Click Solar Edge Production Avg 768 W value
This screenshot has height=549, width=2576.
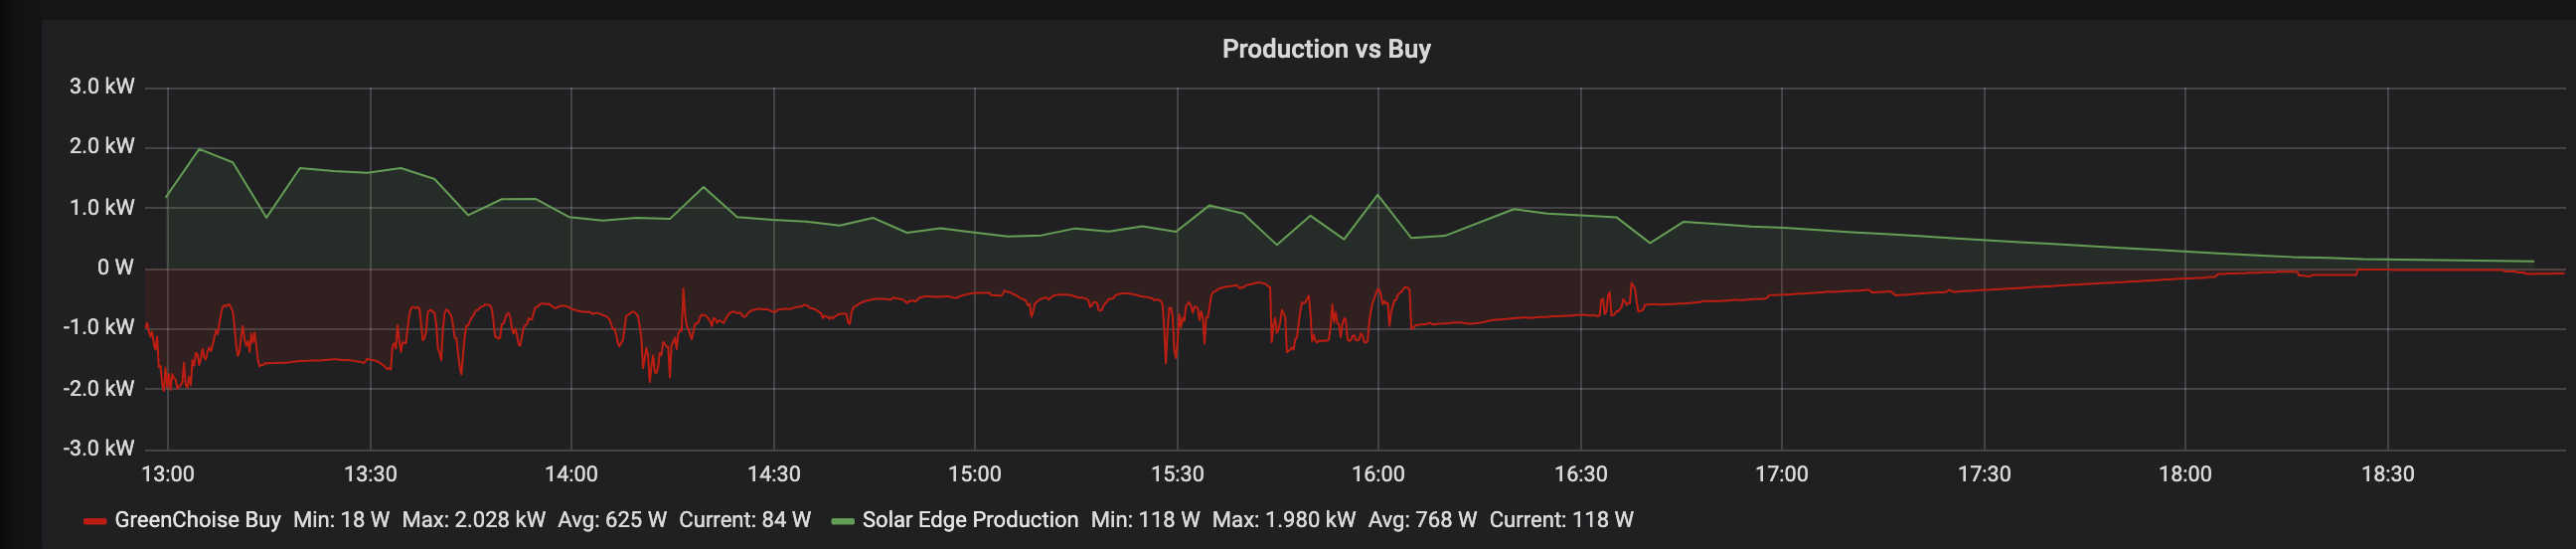pos(1422,520)
